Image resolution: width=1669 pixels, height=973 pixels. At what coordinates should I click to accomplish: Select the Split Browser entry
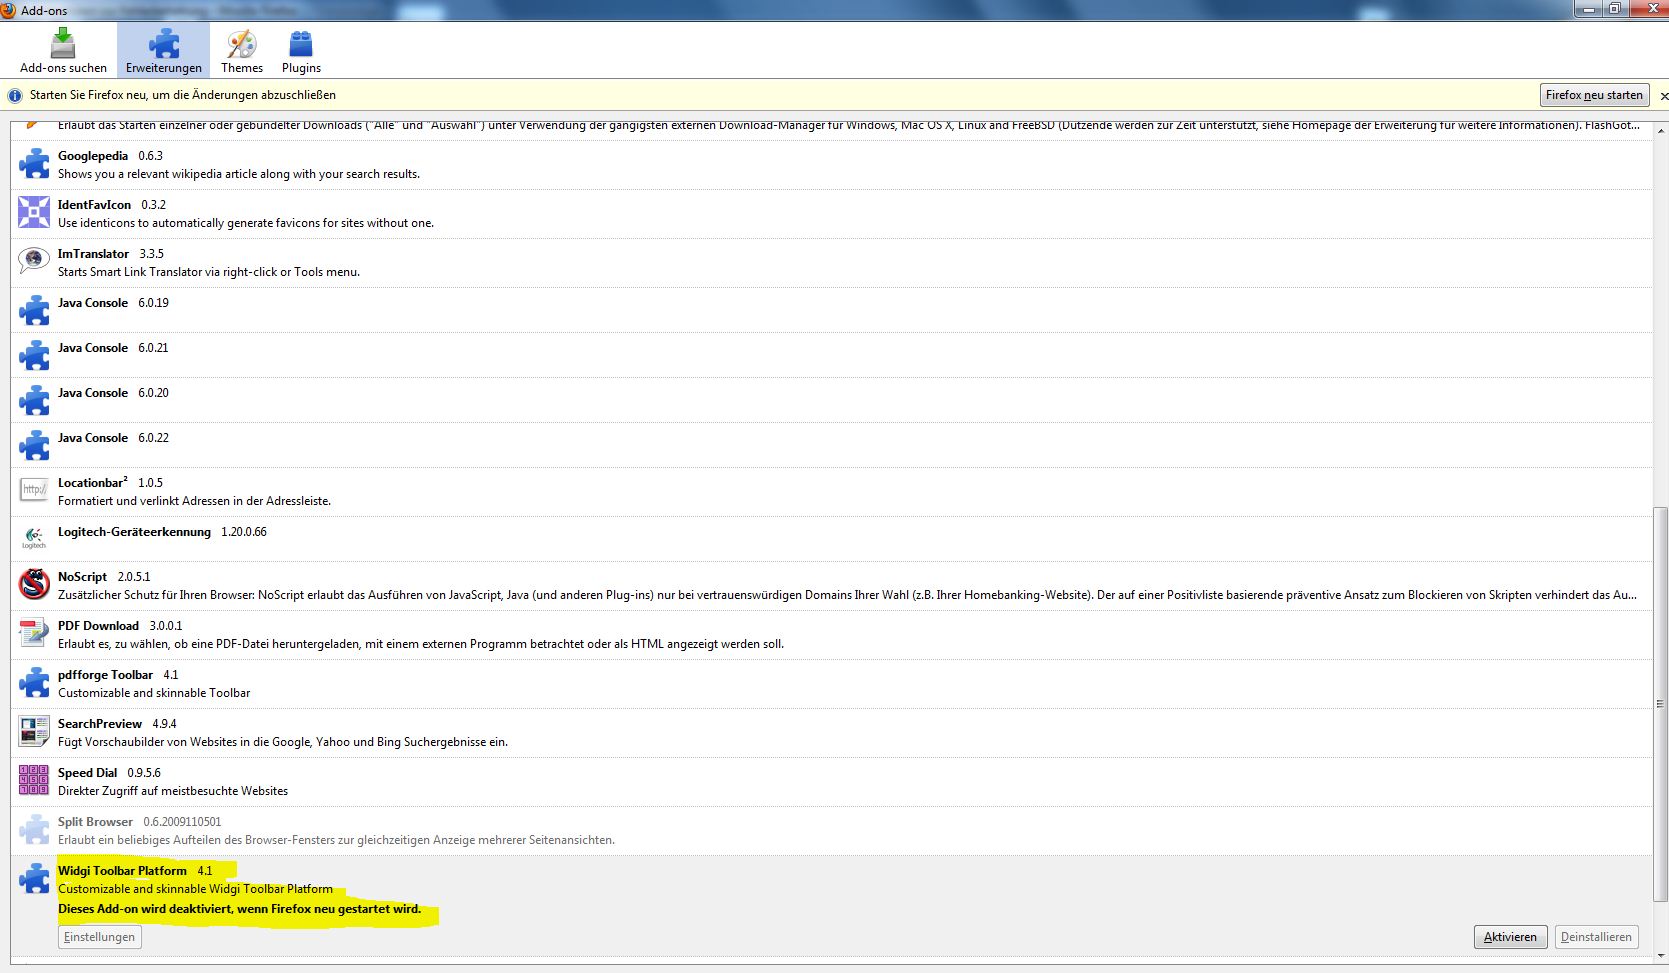(x=831, y=831)
